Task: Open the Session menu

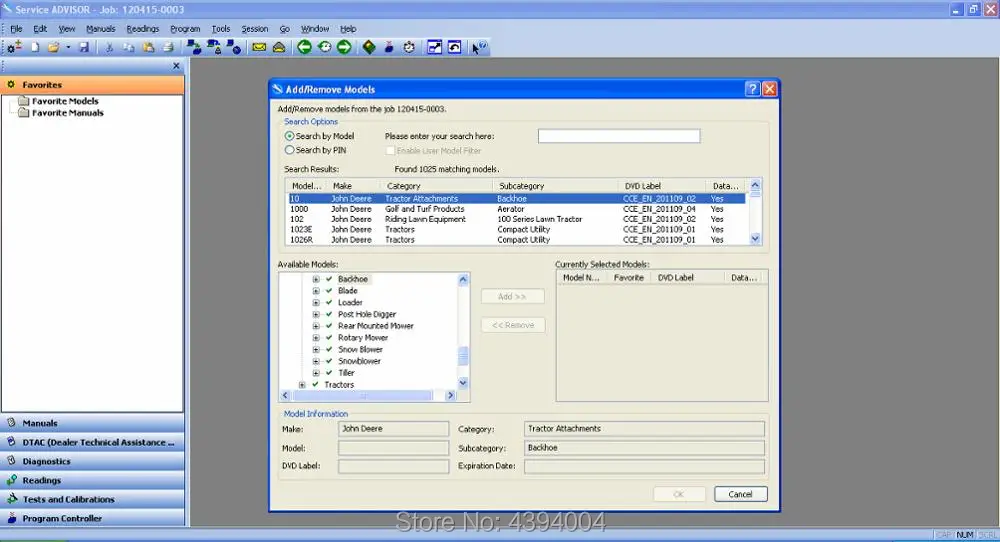Action: point(254,29)
